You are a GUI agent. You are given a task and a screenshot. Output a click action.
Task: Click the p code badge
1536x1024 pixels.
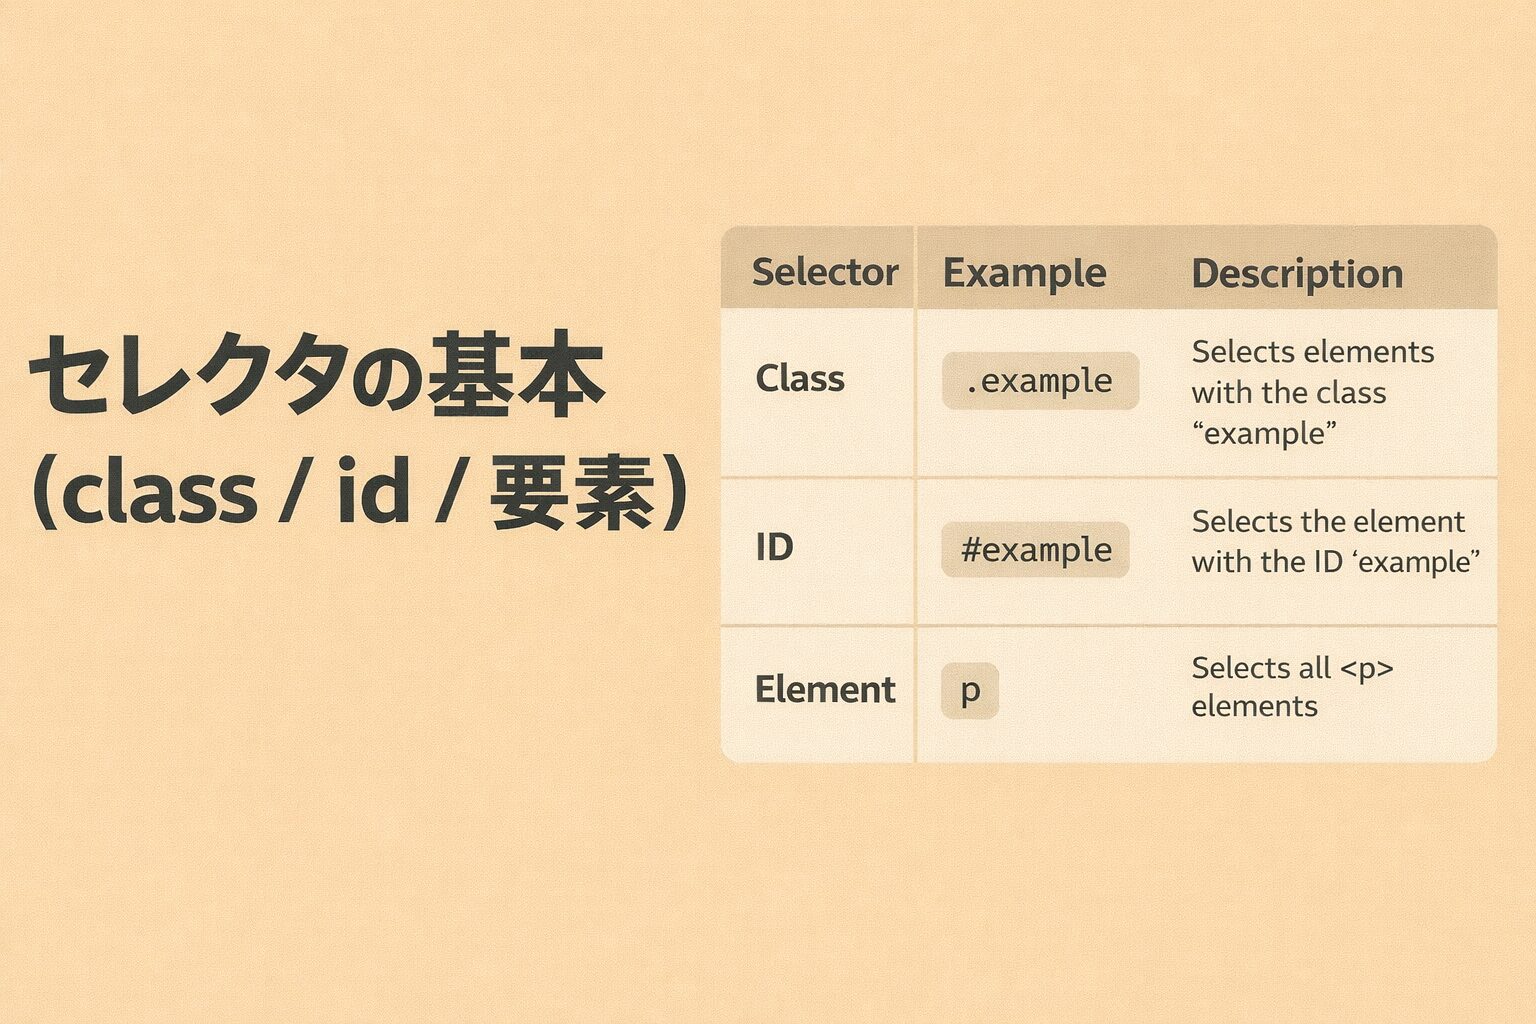[970, 691]
